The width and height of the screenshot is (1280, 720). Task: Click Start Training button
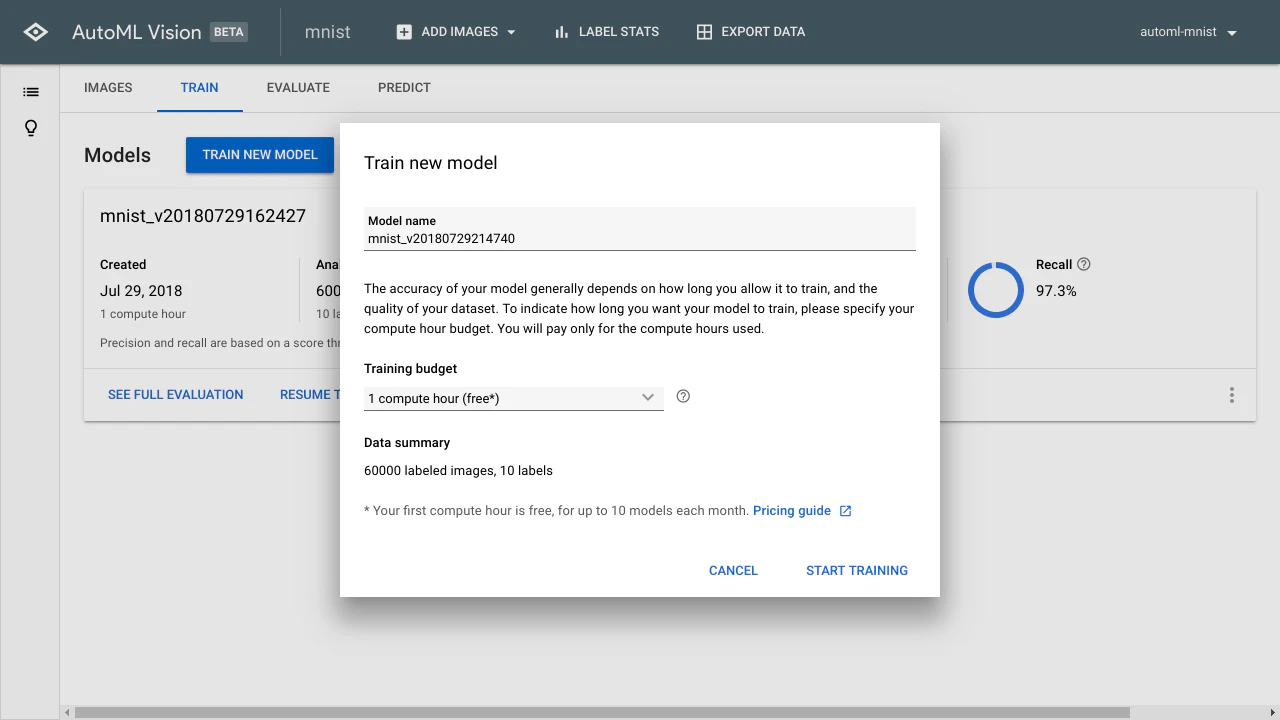pyautogui.click(x=857, y=571)
